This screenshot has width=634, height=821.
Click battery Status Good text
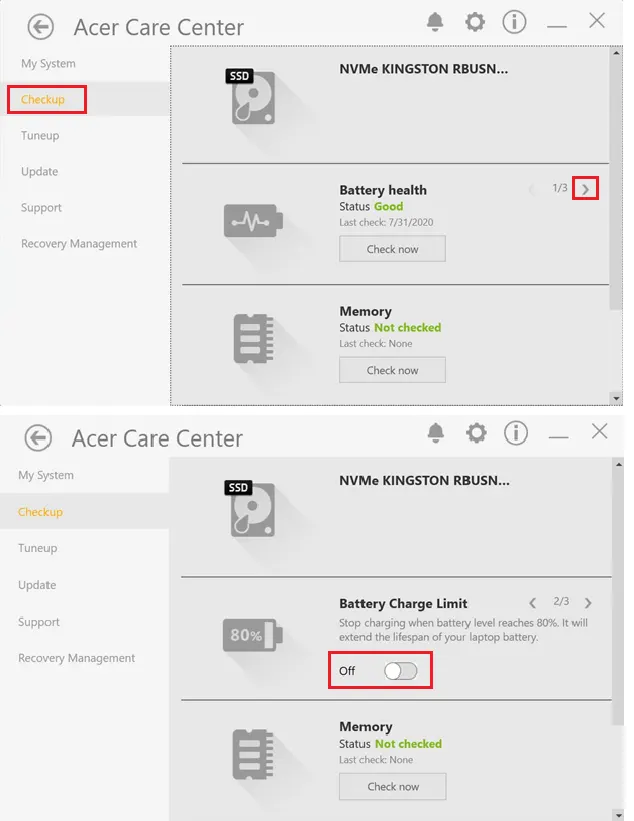coord(371,206)
